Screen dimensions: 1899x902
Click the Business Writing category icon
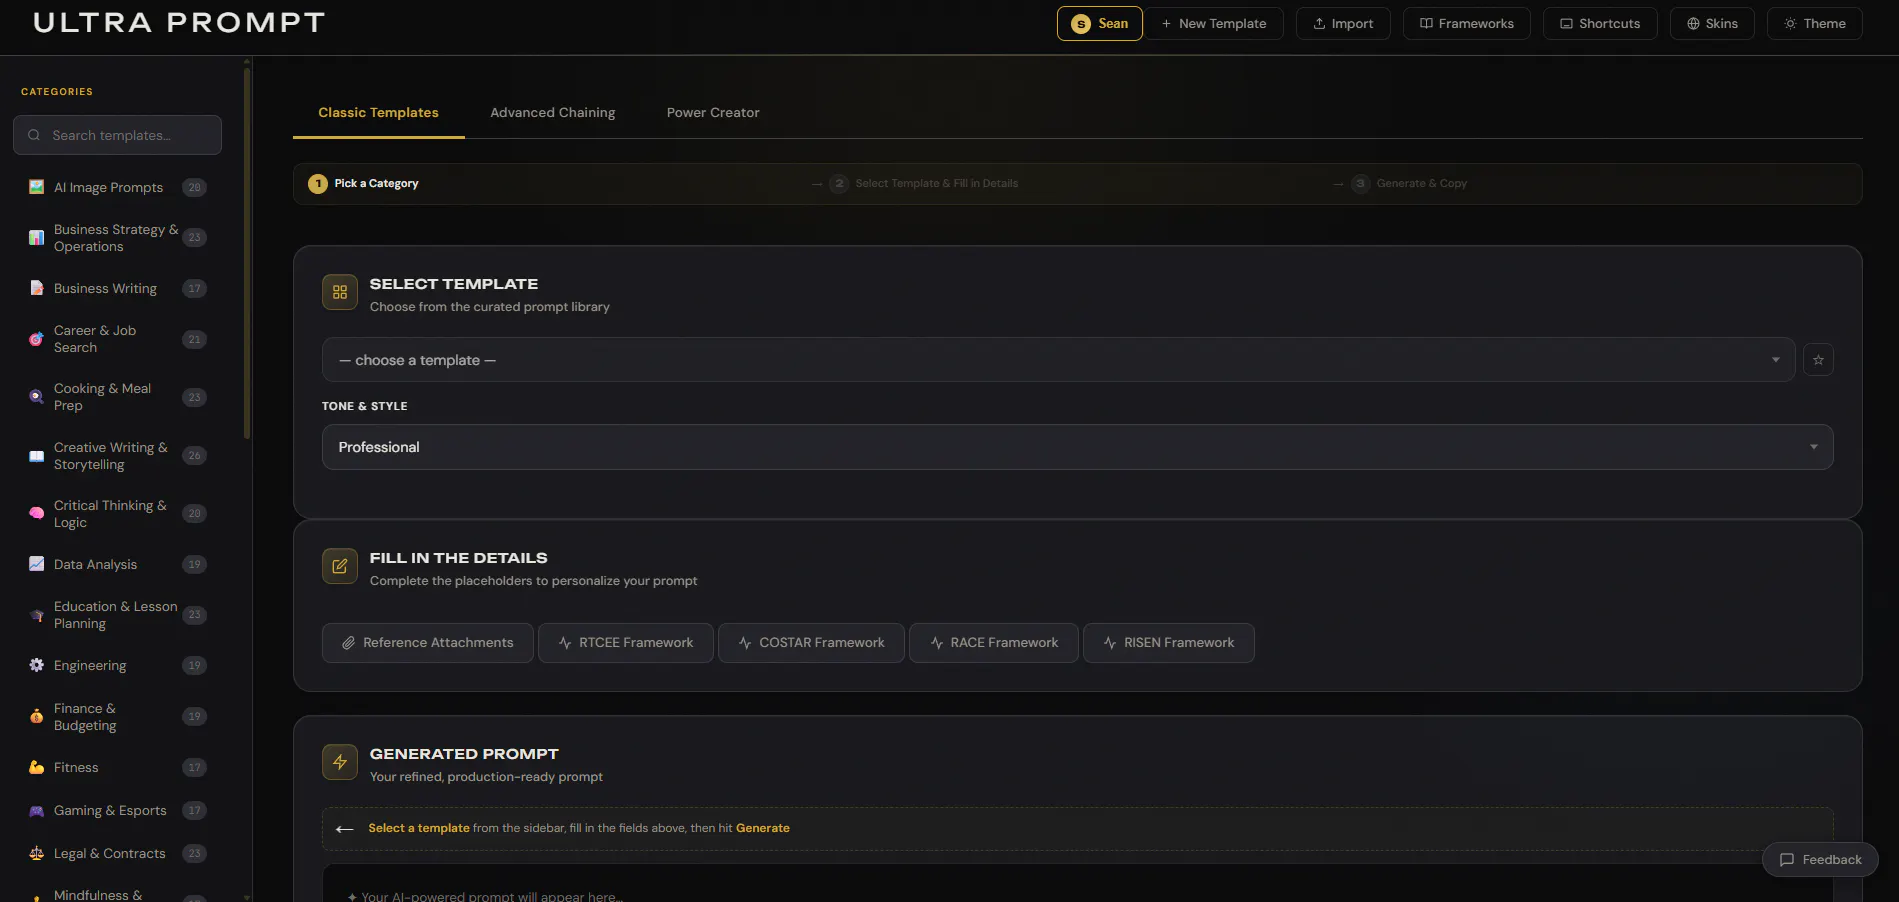(x=36, y=288)
